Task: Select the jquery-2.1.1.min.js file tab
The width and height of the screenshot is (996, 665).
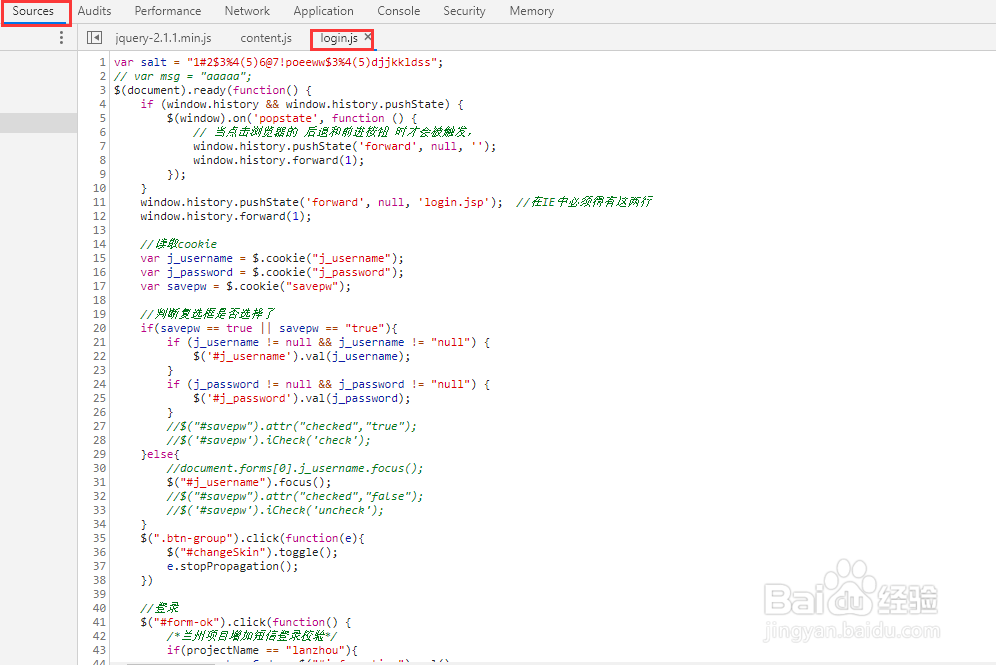Action: 163,38
